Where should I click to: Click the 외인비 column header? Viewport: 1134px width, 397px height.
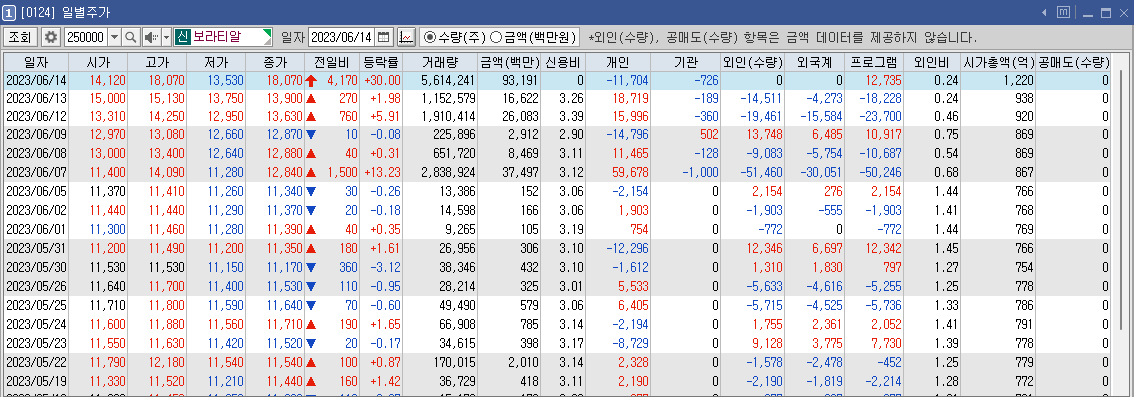click(933, 62)
